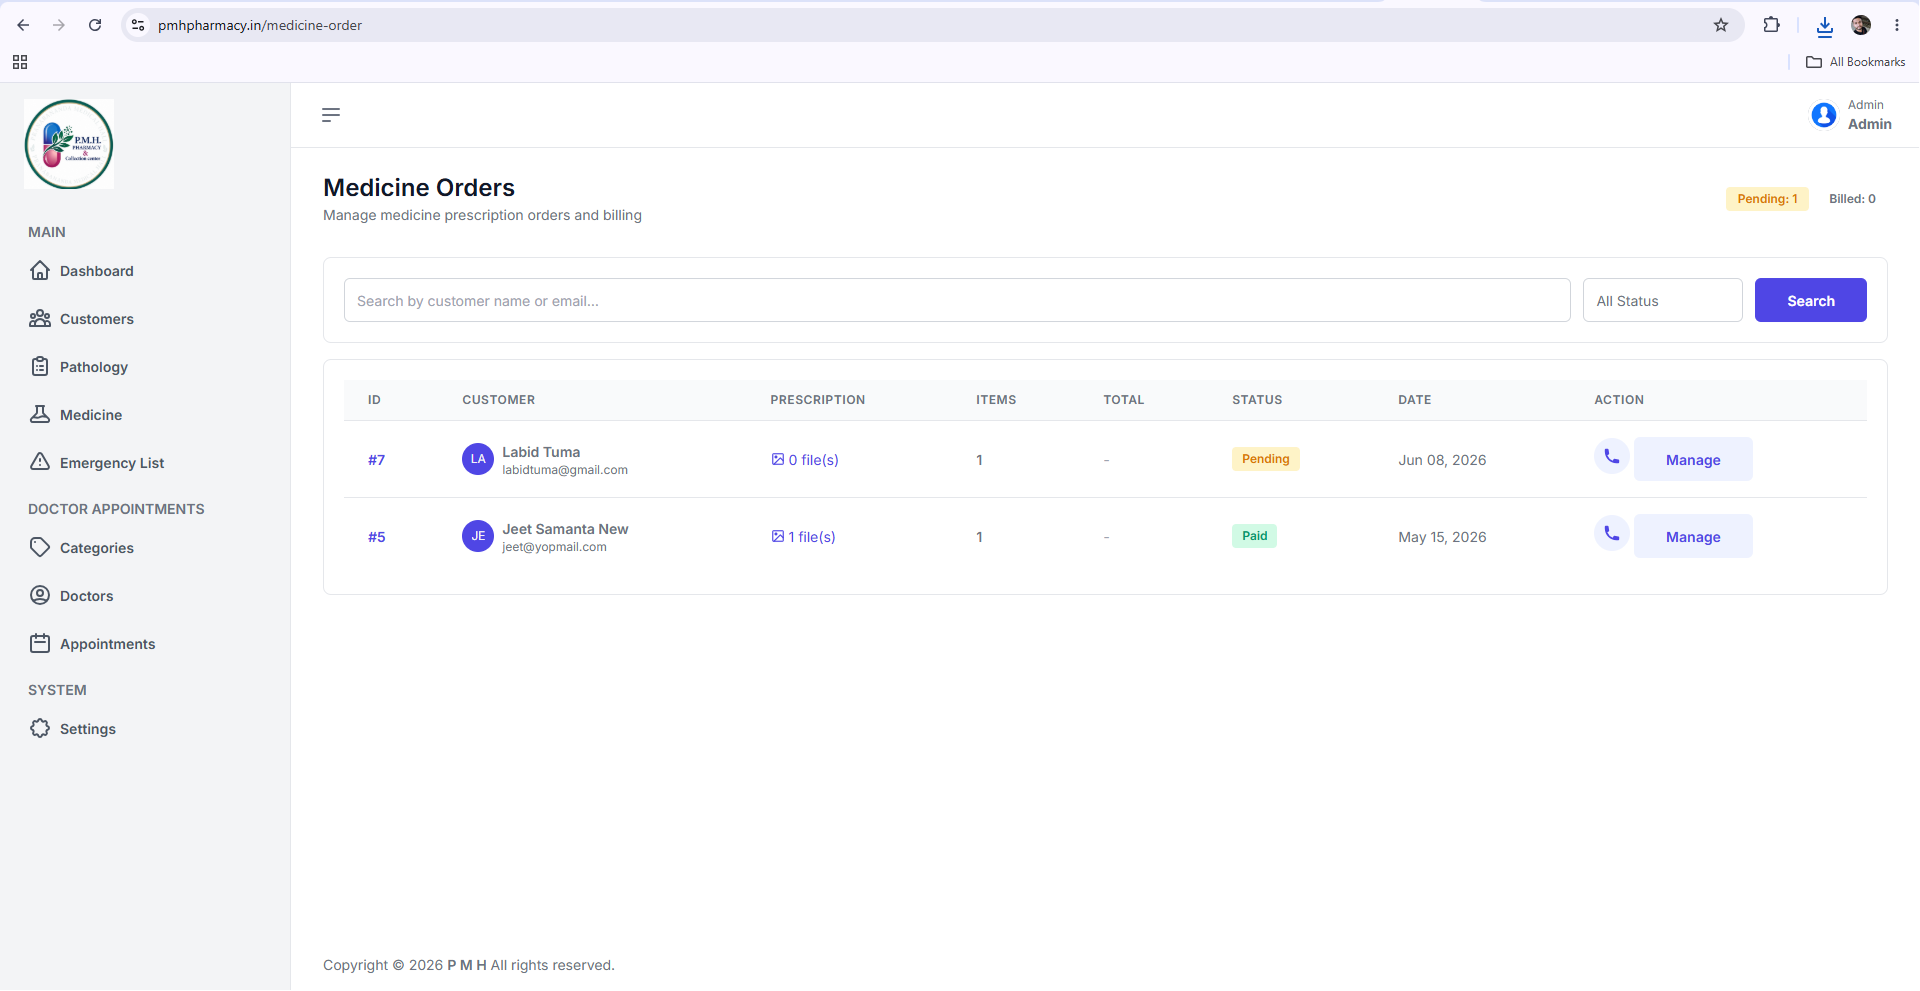This screenshot has width=1920, height=991.
Task: Click the Settings gear icon
Action: [40, 728]
